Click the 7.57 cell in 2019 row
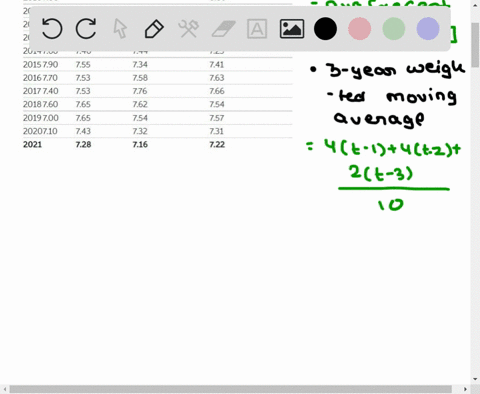This screenshot has height=394, width=480. 217,118
